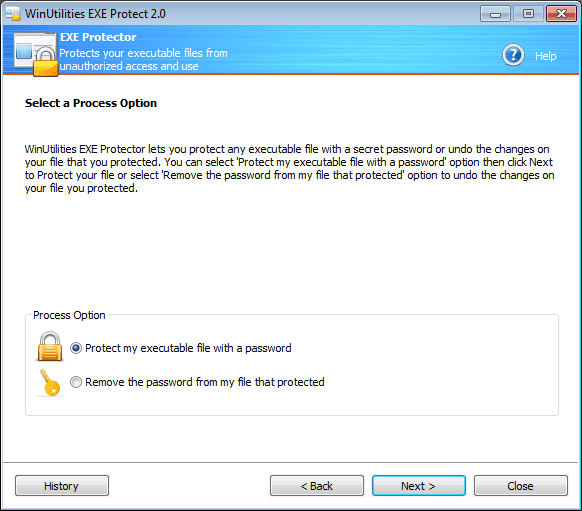
Task: Proceed with the Next button
Action: point(419,485)
